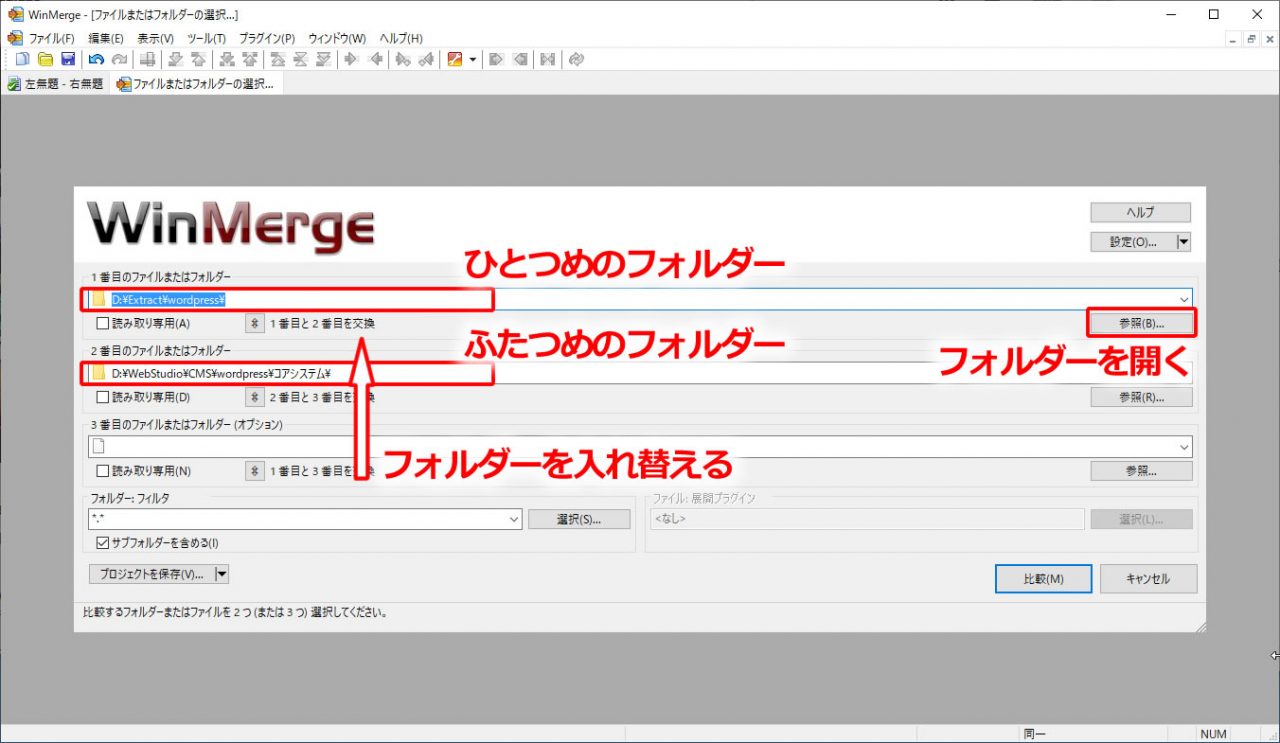Start comparing with the 比較(M) button
This screenshot has width=1280, height=743.
click(1043, 578)
